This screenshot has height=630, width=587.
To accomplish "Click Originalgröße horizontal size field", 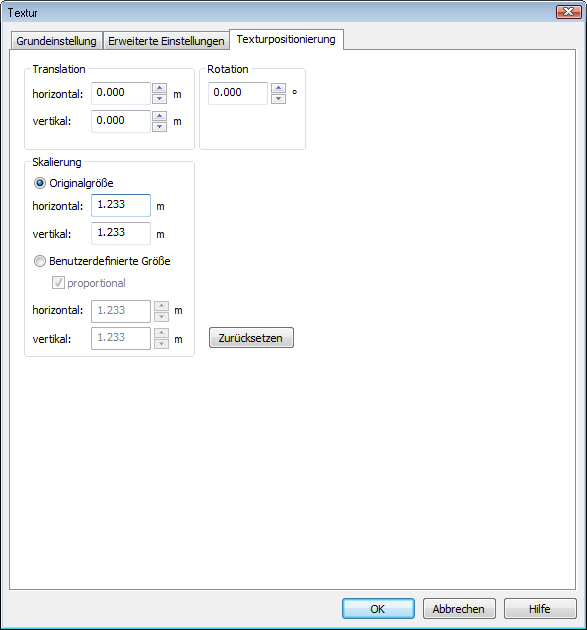I will [121, 205].
